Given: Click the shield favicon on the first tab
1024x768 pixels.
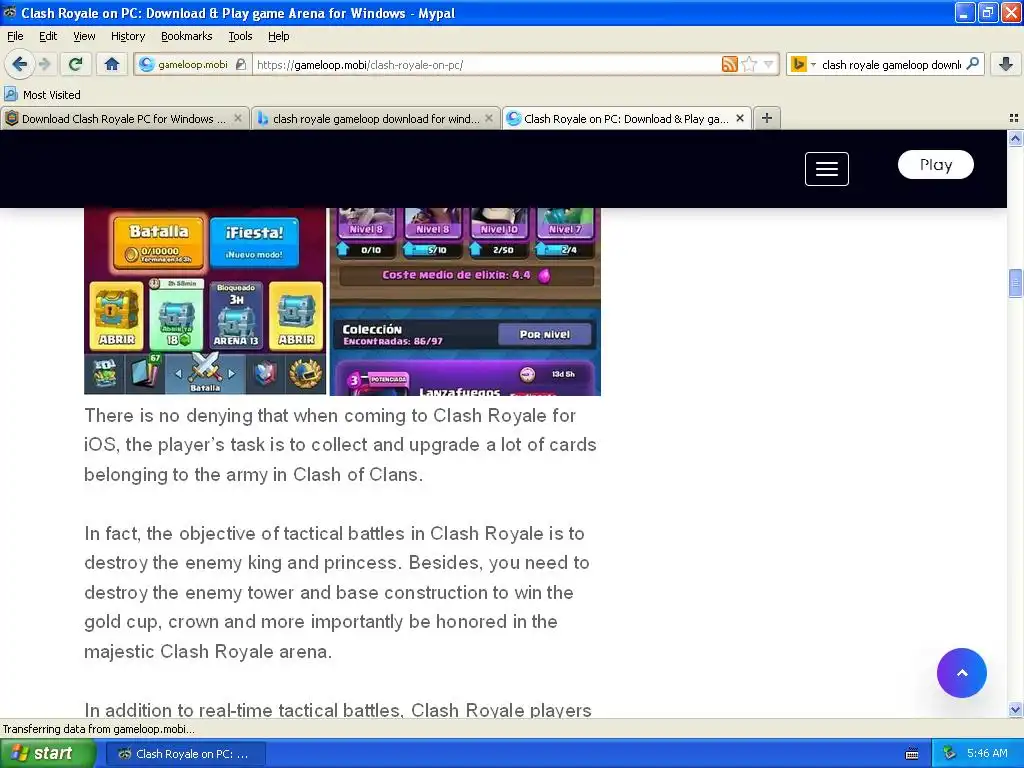Looking at the screenshot, I should click(12, 118).
